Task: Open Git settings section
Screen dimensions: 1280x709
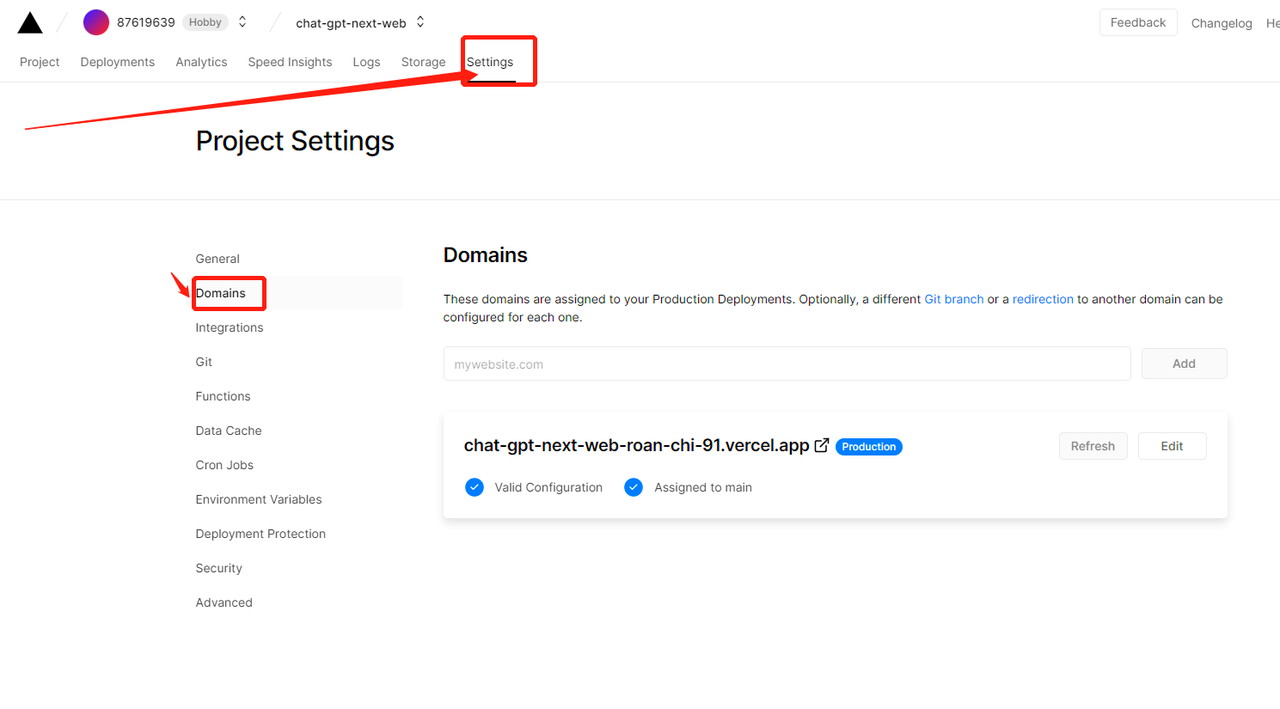Action: (204, 362)
